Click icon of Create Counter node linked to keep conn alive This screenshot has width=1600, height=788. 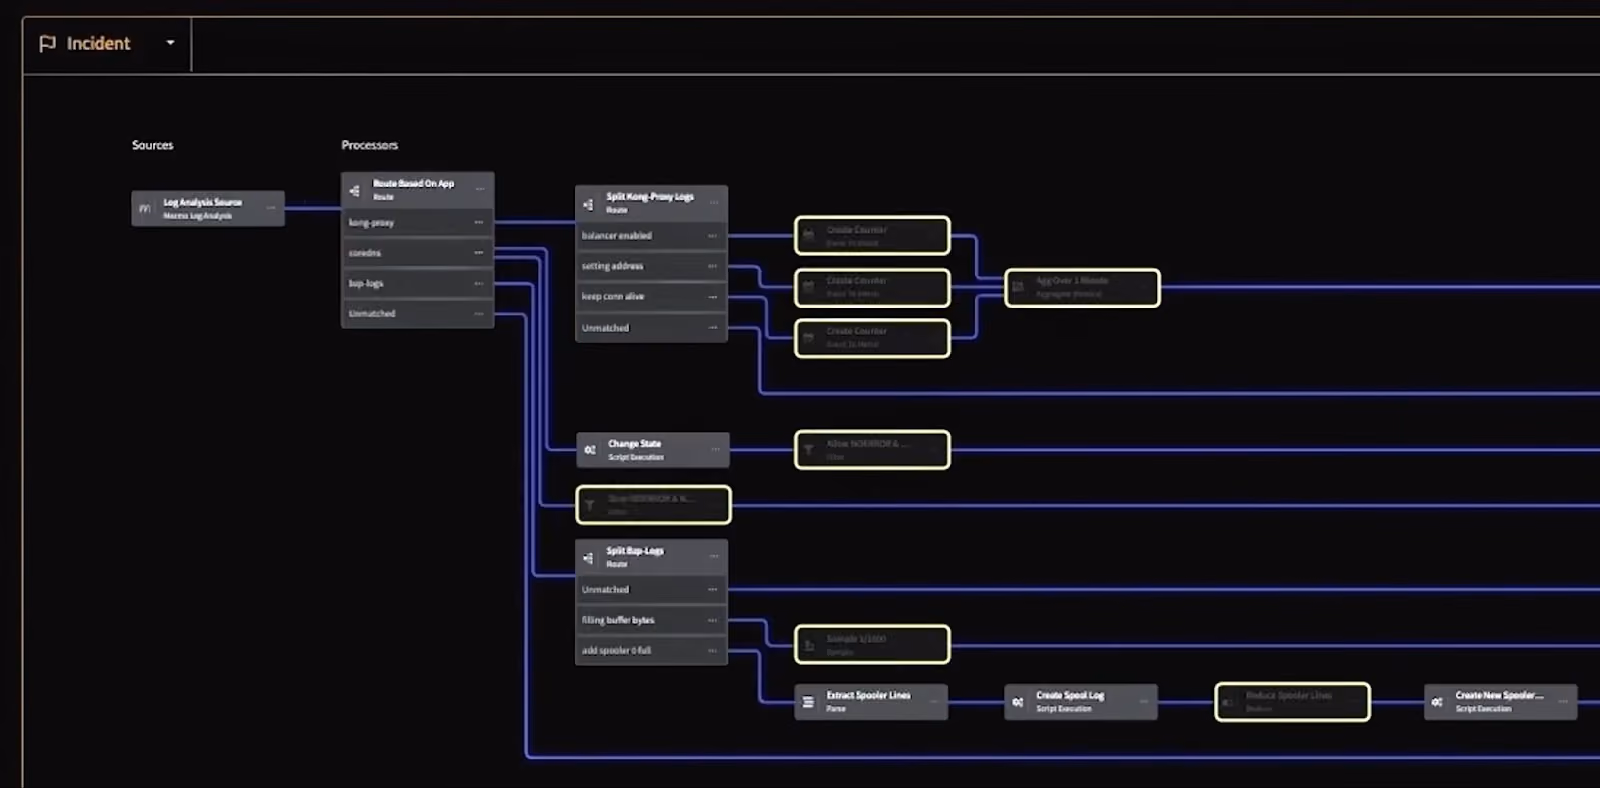(808, 338)
